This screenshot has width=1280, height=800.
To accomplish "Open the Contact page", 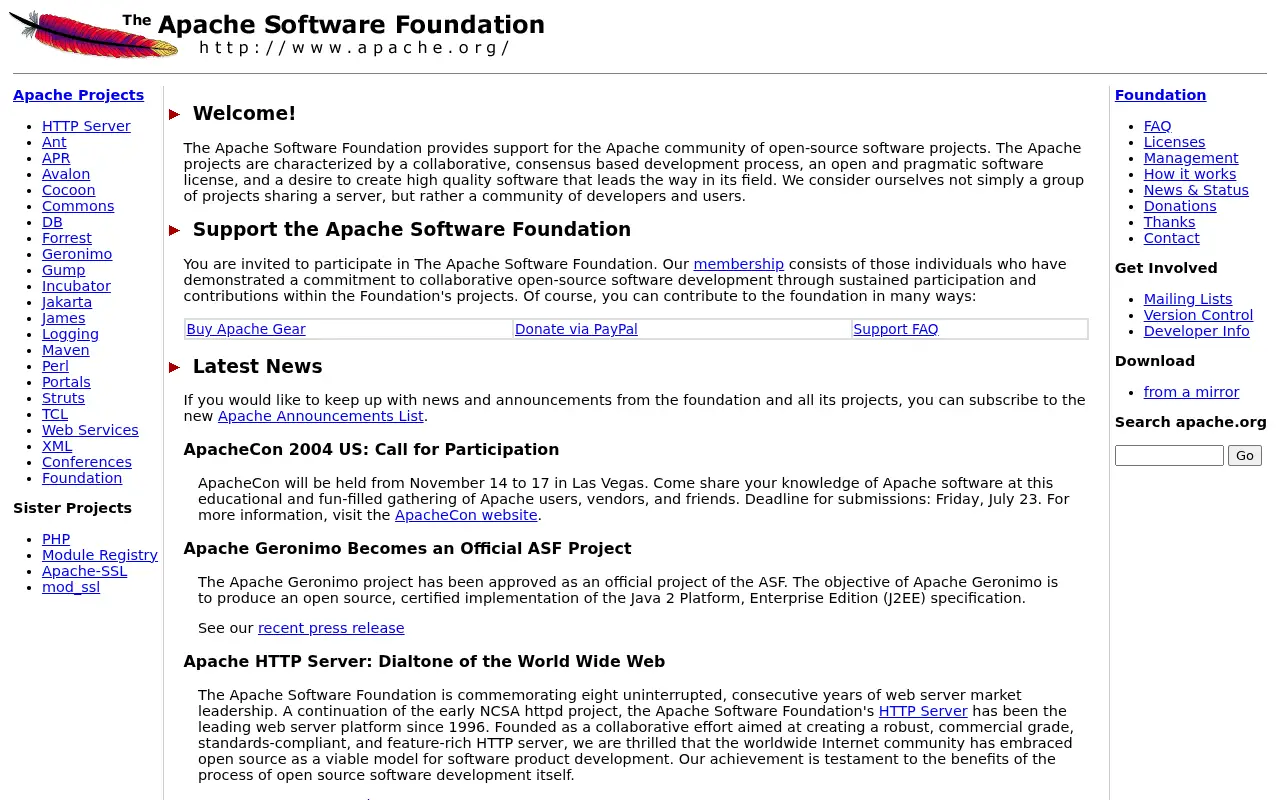I will pyautogui.click(x=1172, y=238).
